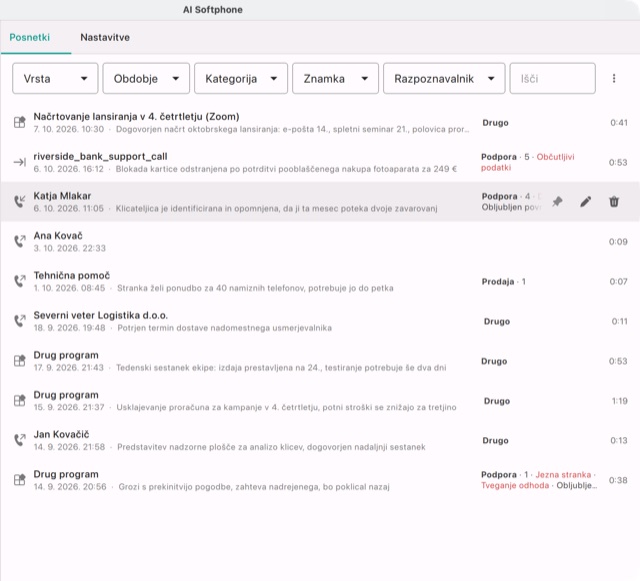Screen dimensions: 640x581
Task: Click the outgoing call icon of Ana Kovač
Action: pyautogui.click(x=20, y=241)
